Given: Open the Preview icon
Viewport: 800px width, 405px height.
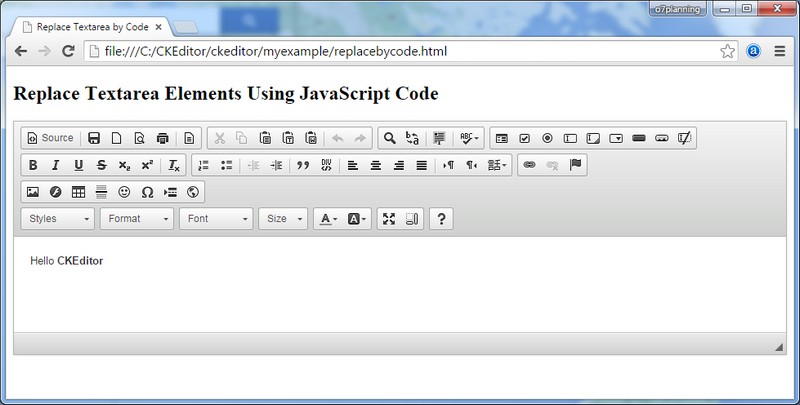Looking at the screenshot, I should coord(139,138).
